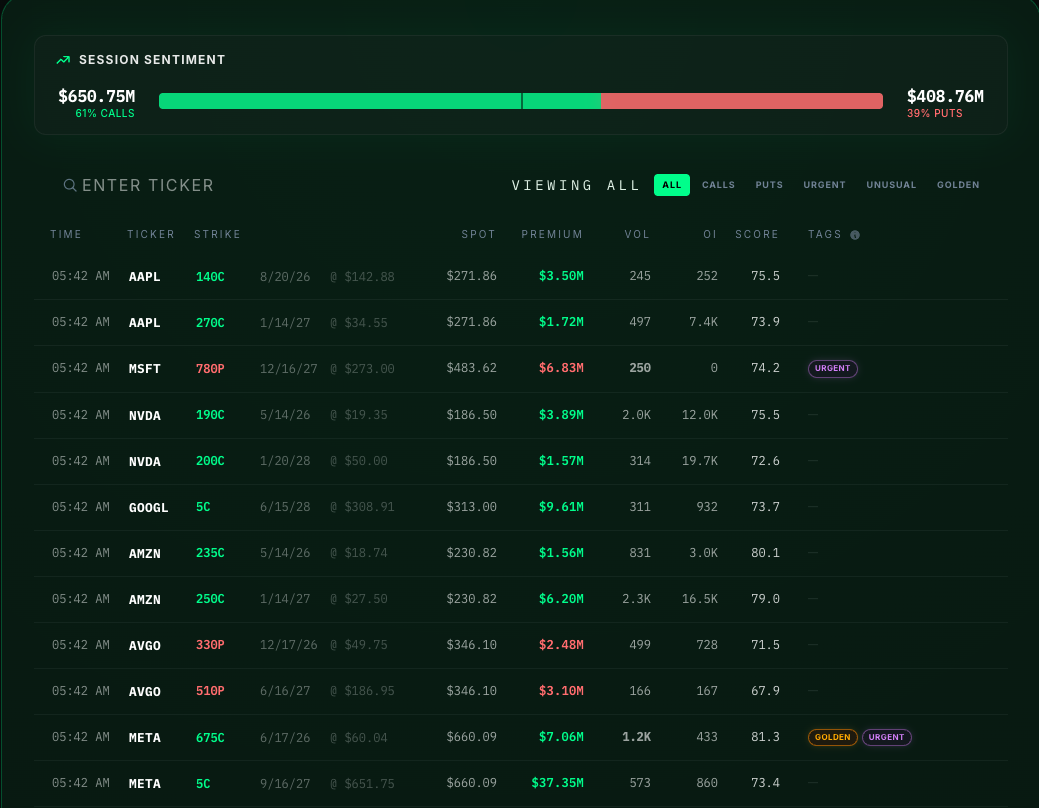Image resolution: width=1039 pixels, height=808 pixels.
Task: Sort by the VOL column header
Action: (x=637, y=234)
